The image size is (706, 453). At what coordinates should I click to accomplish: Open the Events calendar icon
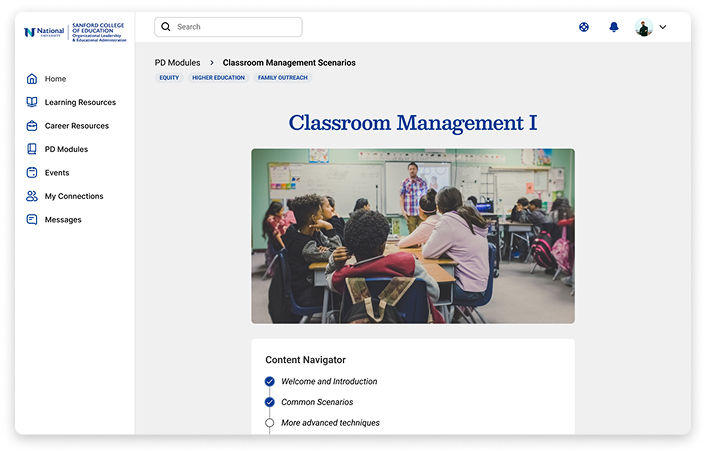[x=32, y=173]
